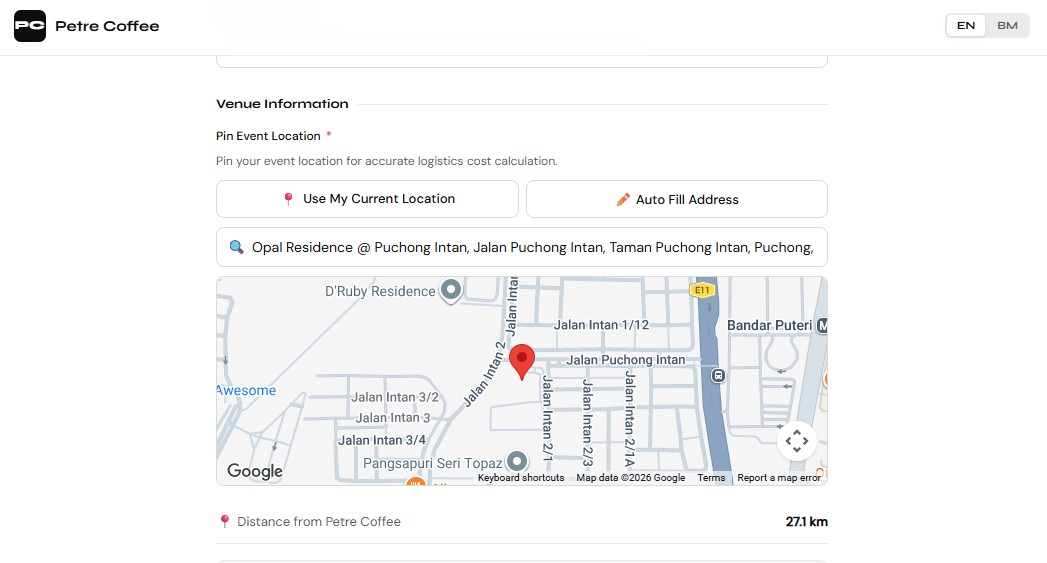
Task: Click the red map pin marker
Action: click(x=521, y=362)
